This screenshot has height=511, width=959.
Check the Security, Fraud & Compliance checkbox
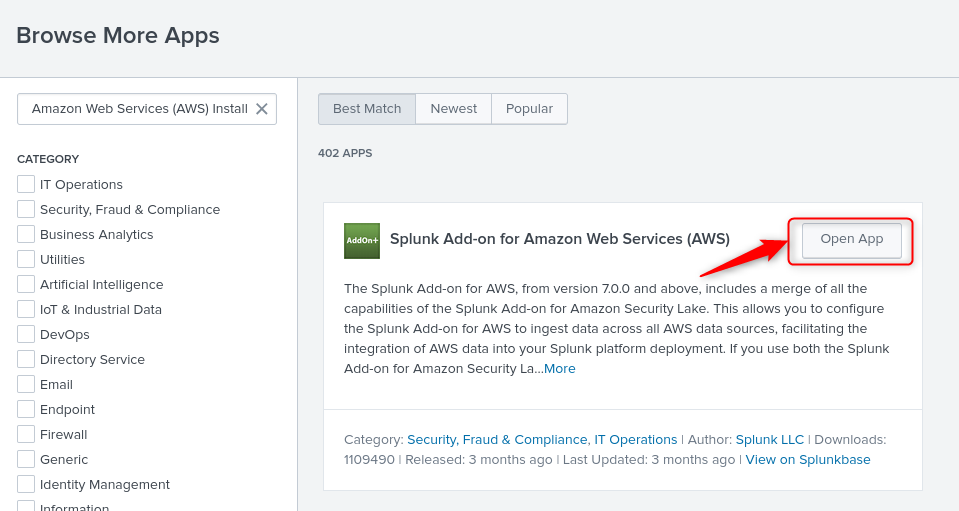(x=26, y=209)
